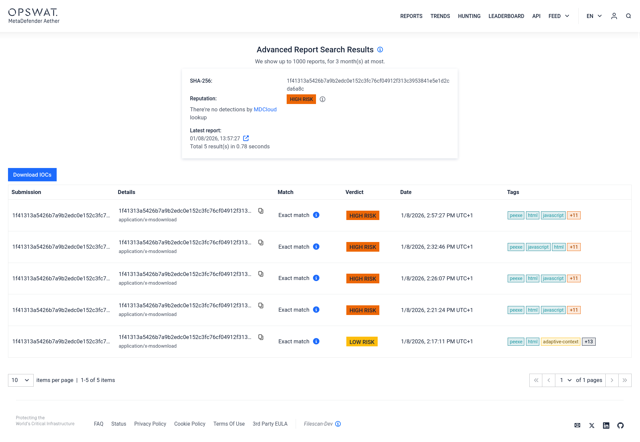
Task: Click the Download IOCs button
Action: (32, 175)
